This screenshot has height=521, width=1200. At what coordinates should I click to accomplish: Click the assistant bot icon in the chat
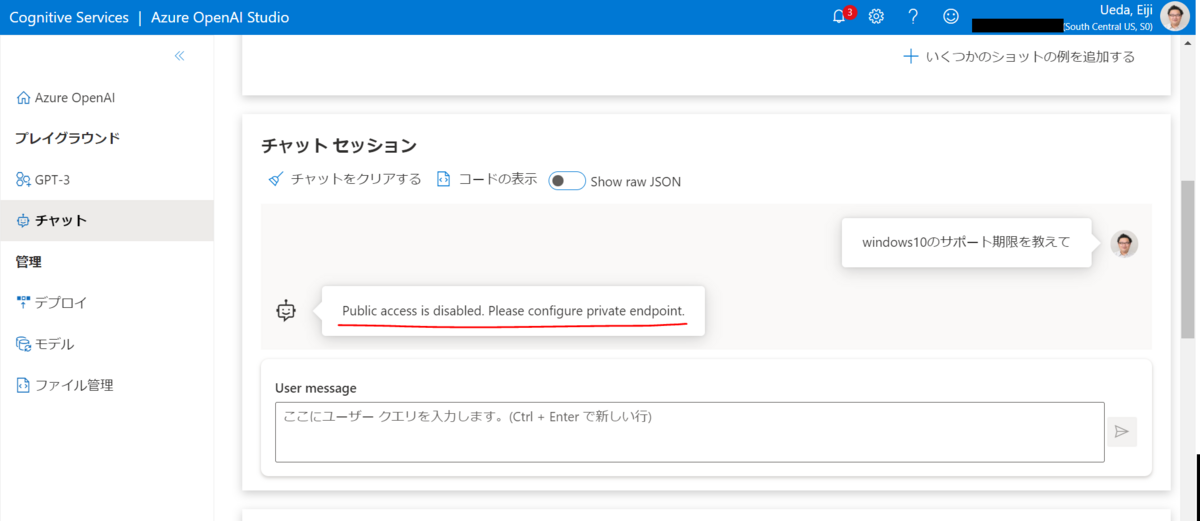287,311
